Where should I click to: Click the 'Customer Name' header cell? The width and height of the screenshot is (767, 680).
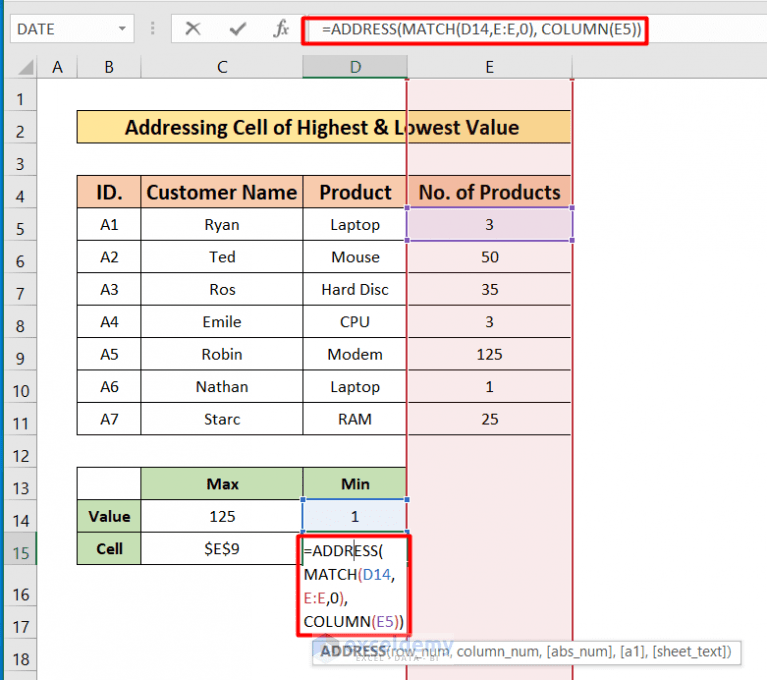[x=222, y=192]
